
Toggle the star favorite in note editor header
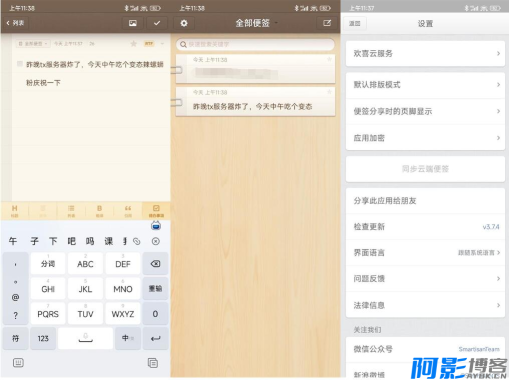(134, 44)
